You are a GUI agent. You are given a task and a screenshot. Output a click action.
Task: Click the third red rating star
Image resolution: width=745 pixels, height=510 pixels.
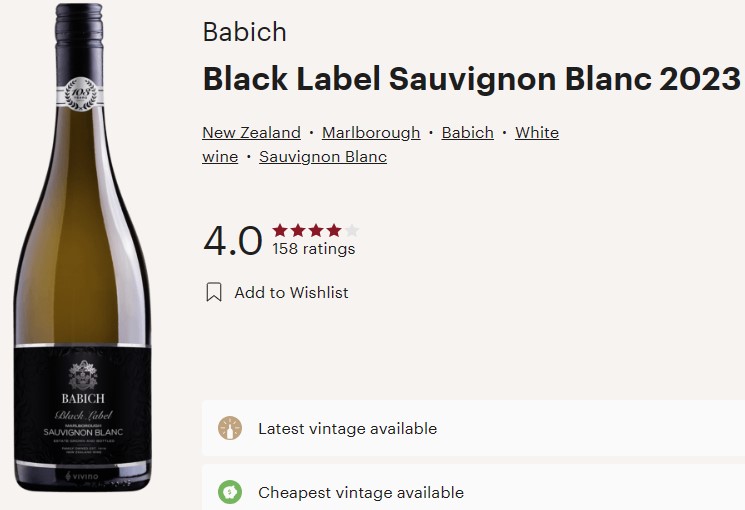click(x=316, y=231)
